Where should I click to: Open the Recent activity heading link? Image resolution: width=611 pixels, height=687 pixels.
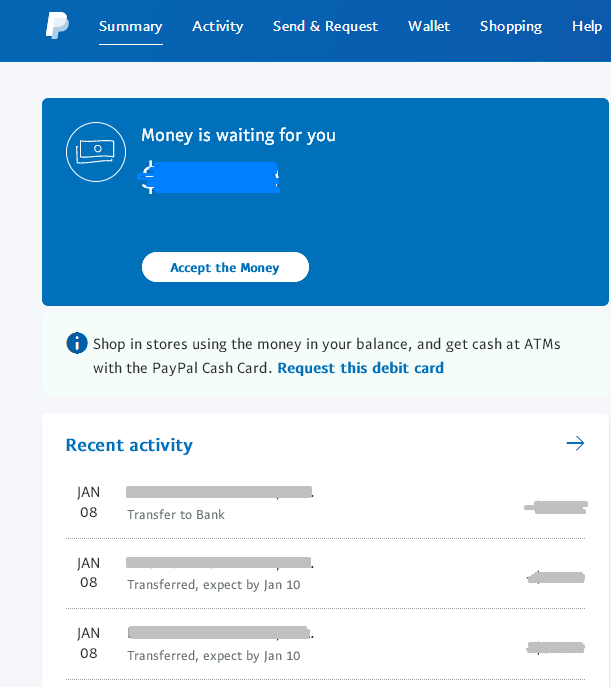point(129,445)
